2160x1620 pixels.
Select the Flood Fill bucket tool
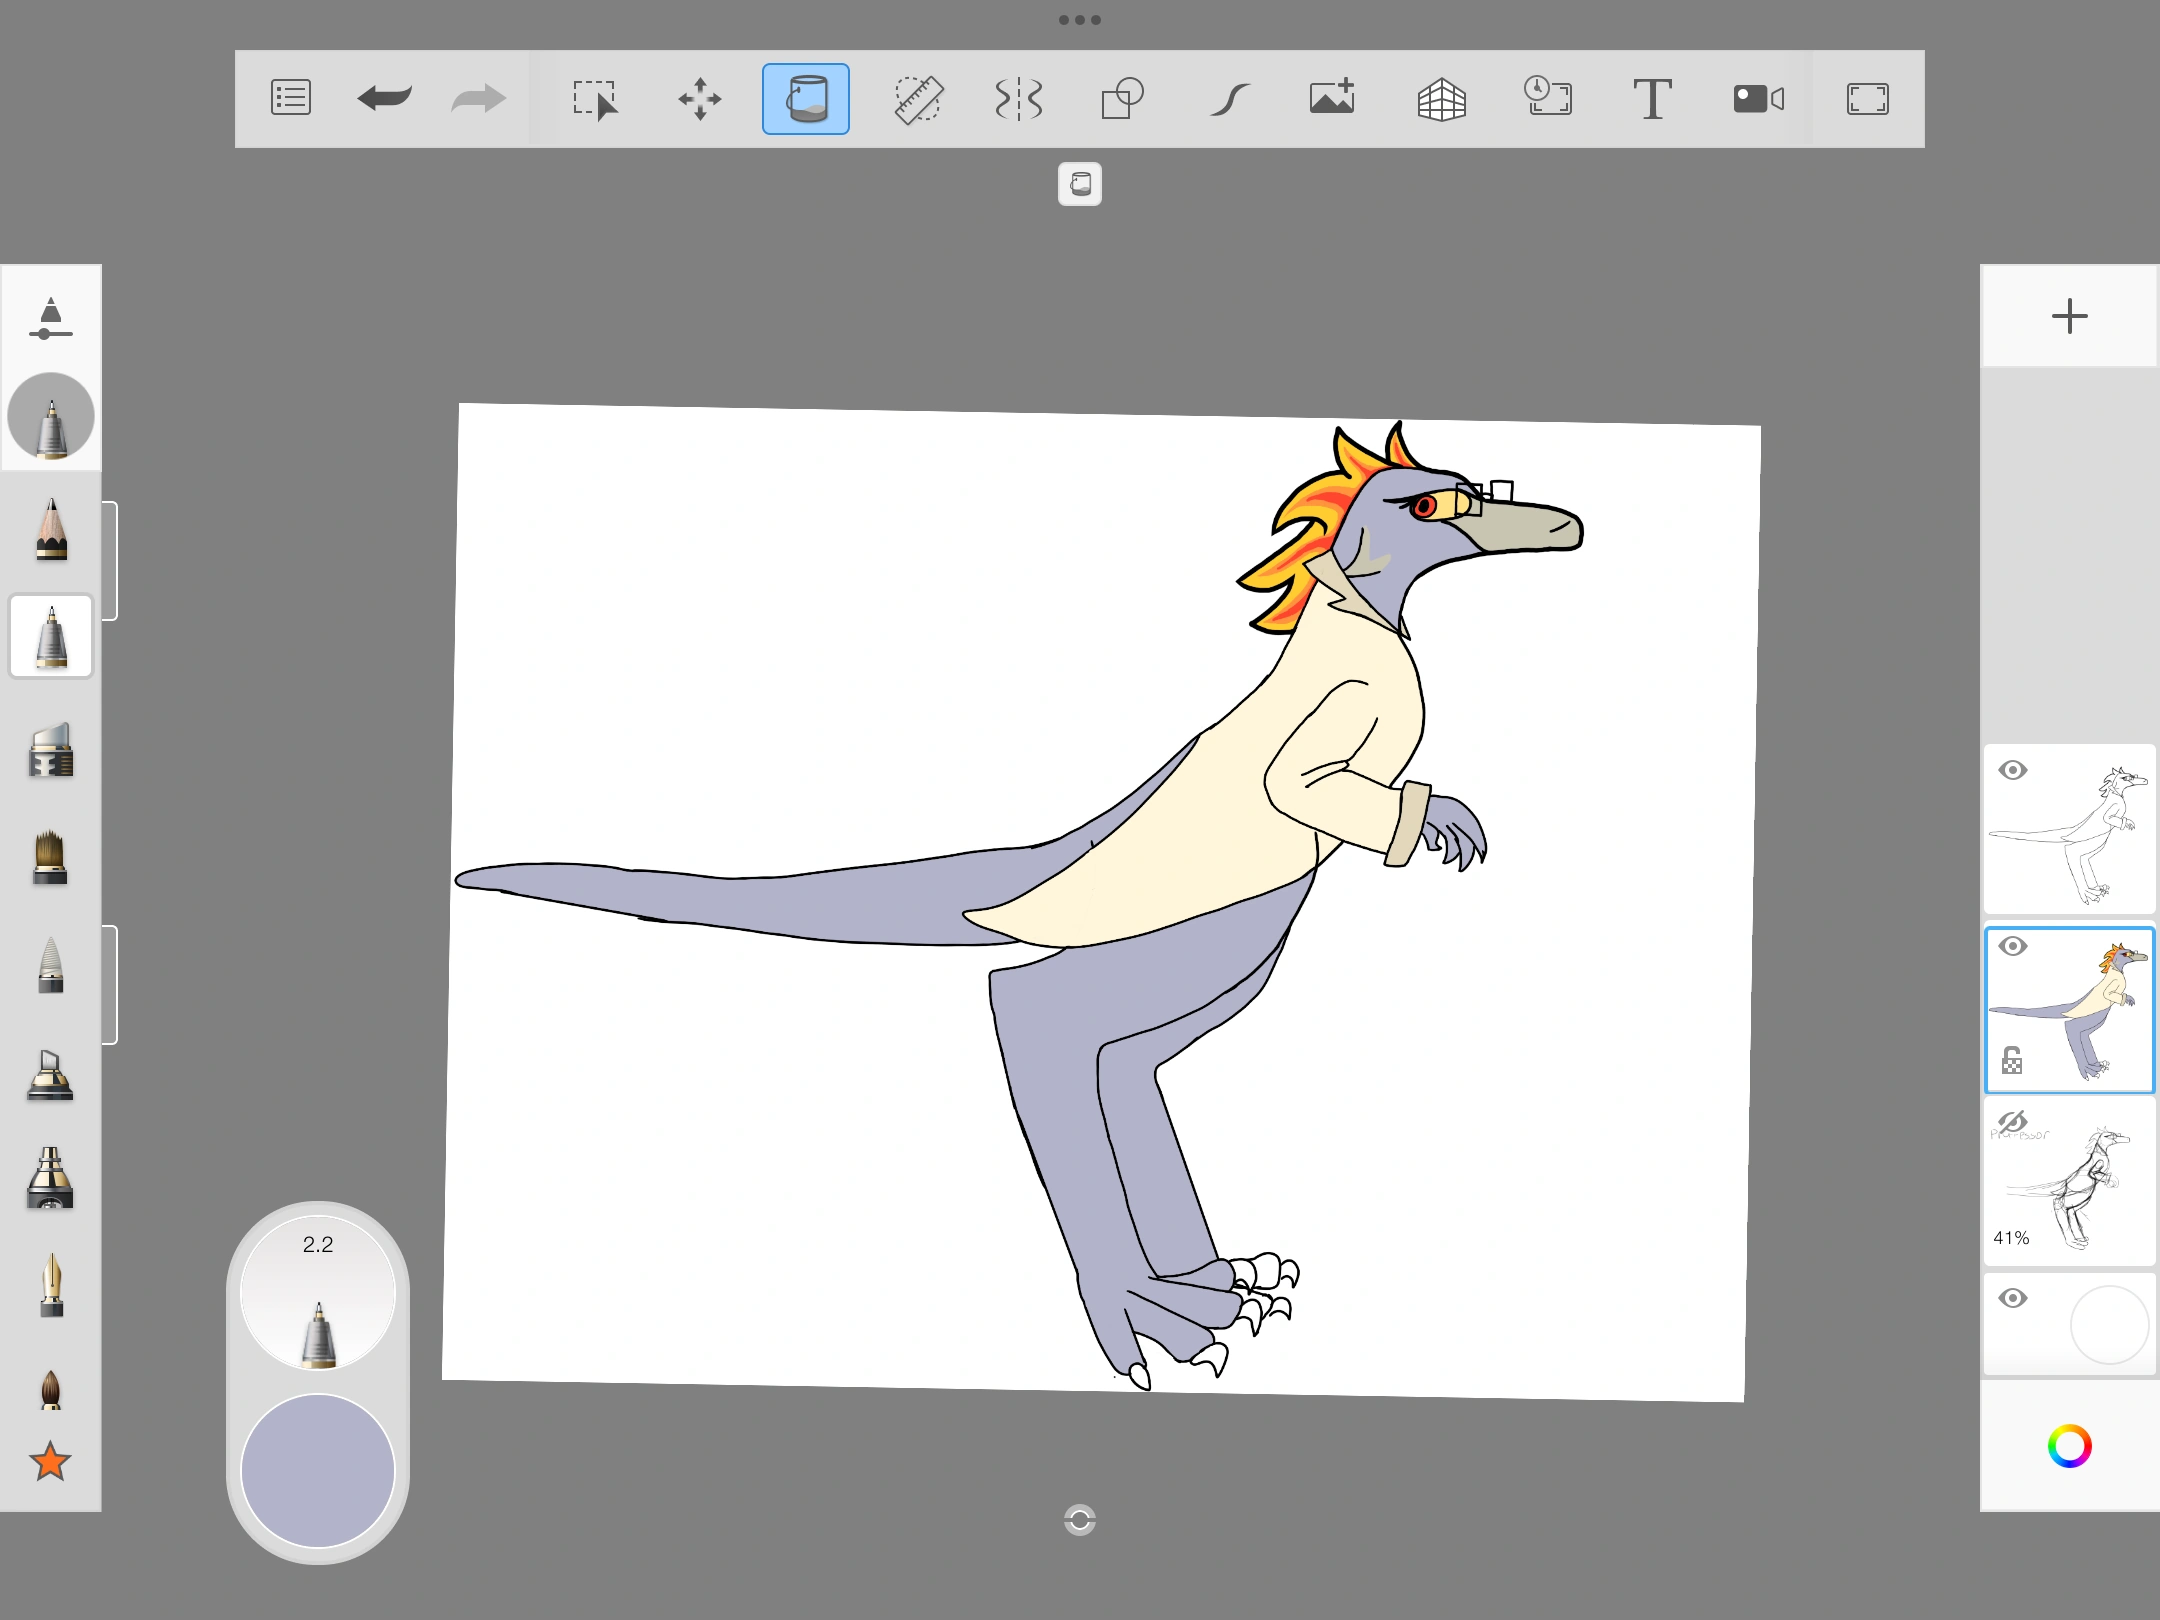(x=806, y=99)
